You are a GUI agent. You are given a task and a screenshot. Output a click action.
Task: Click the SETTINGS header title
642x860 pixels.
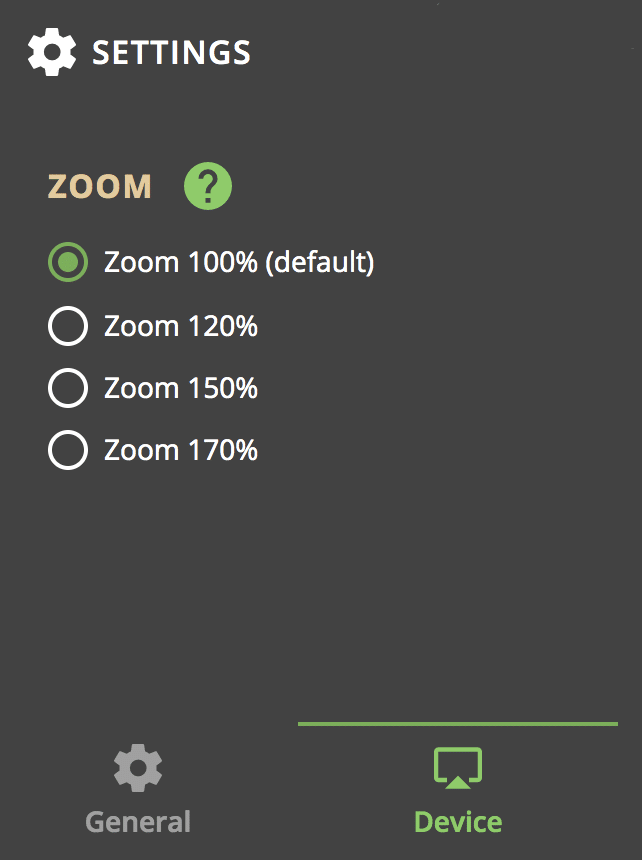pyautogui.click(x=171, y=53)
